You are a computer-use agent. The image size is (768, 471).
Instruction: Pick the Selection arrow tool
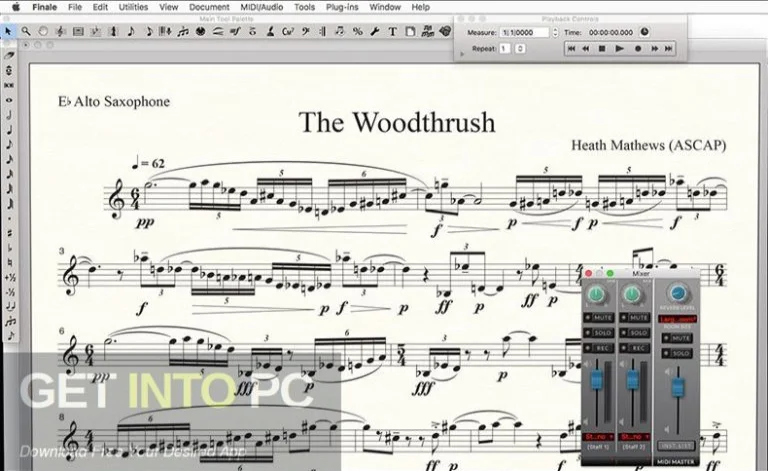tap(9, 32)
